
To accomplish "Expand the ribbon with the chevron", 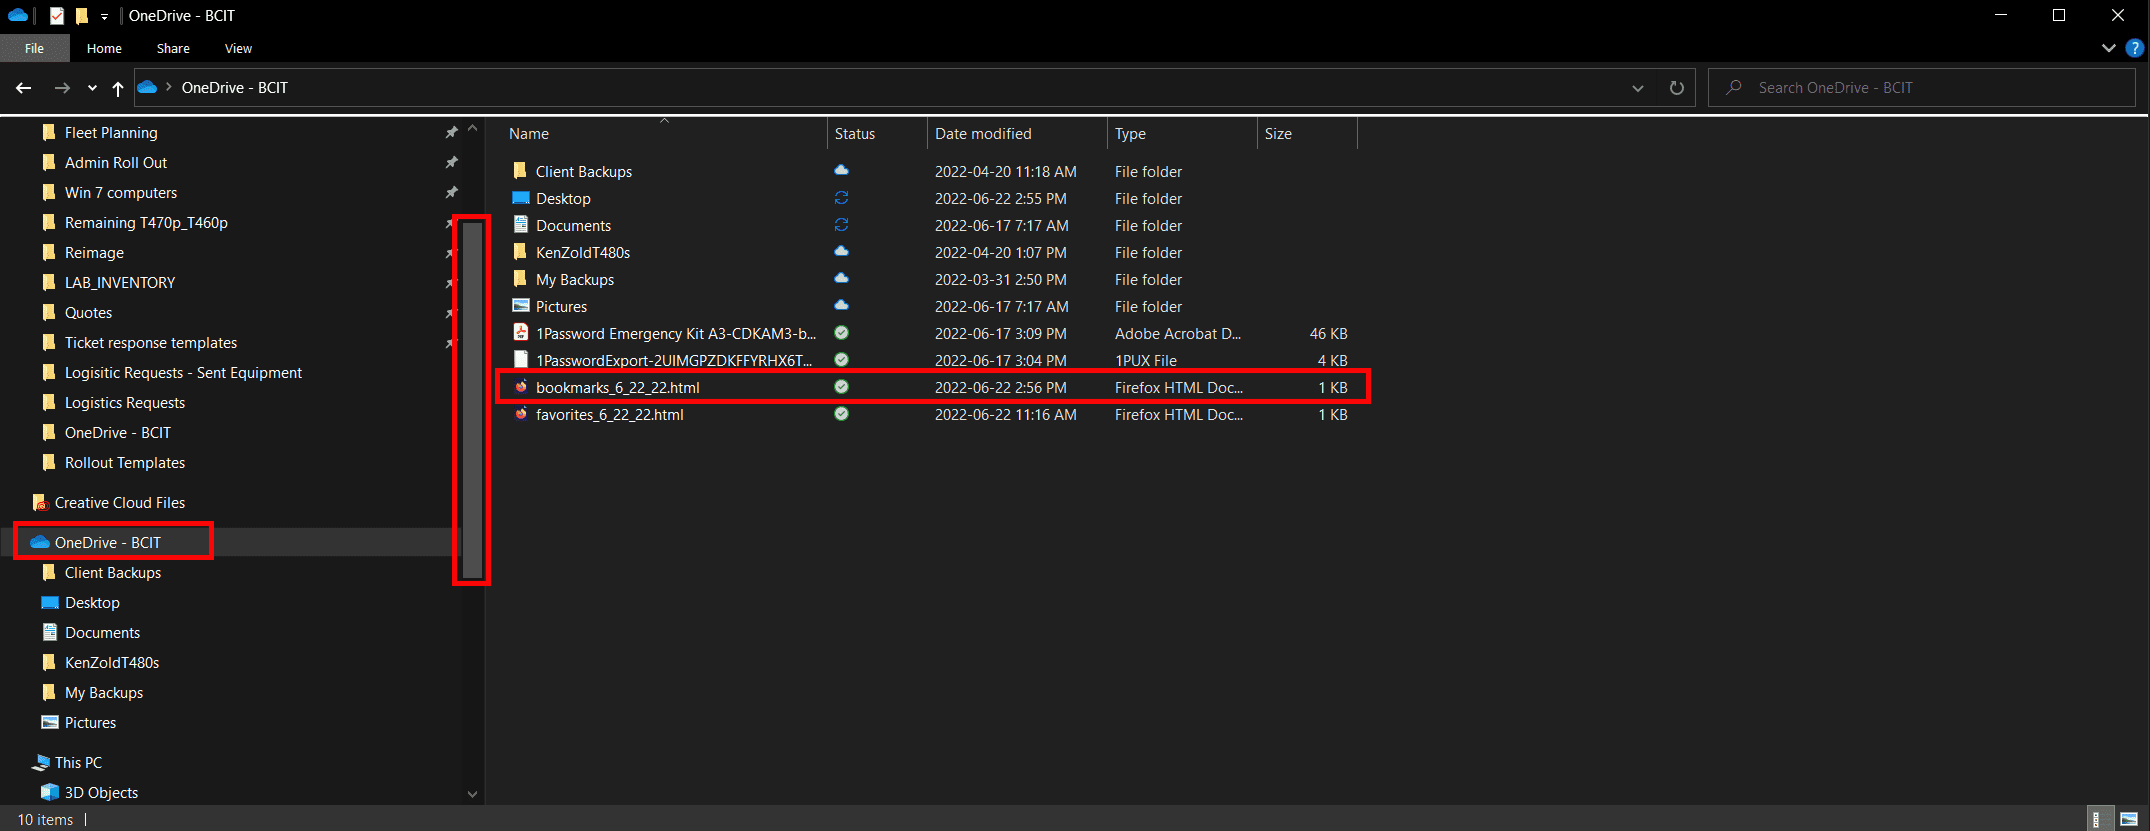I will (2108, 48).
